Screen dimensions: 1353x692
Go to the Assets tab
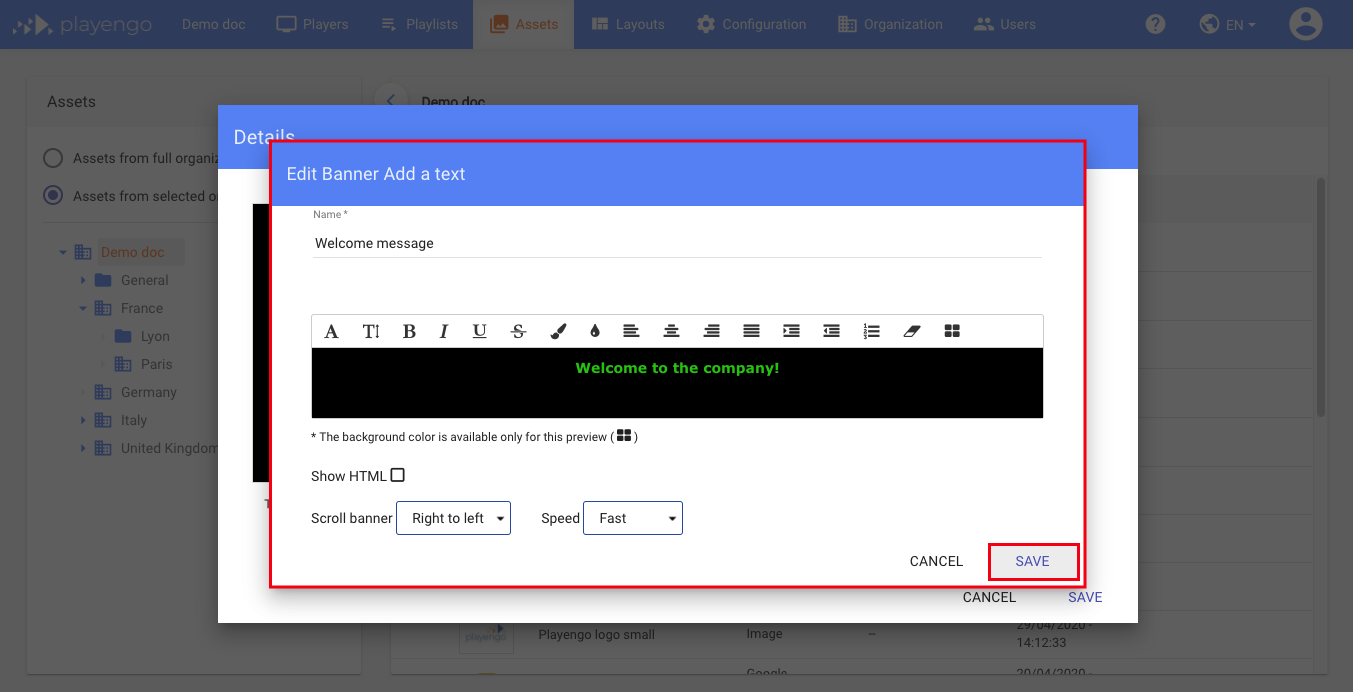point(524,24)
